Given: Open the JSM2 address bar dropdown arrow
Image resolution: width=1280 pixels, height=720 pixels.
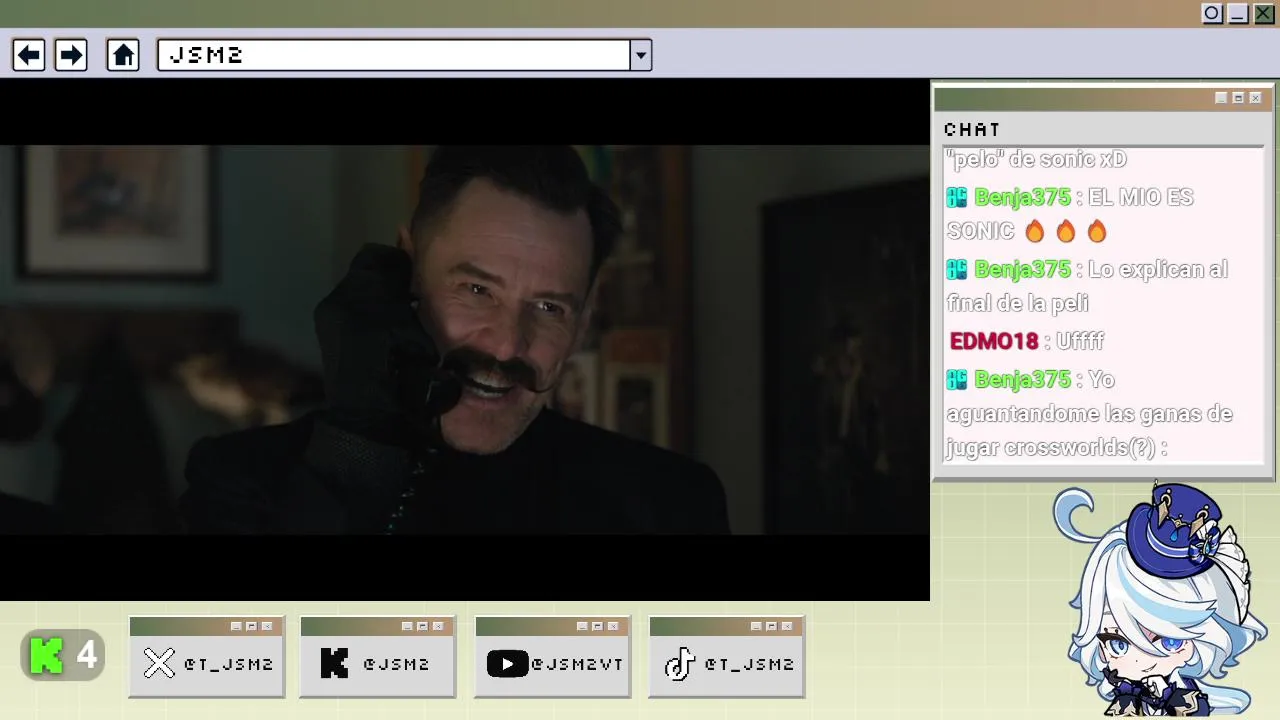Looking at the screenshot, I should coord(641,55).
